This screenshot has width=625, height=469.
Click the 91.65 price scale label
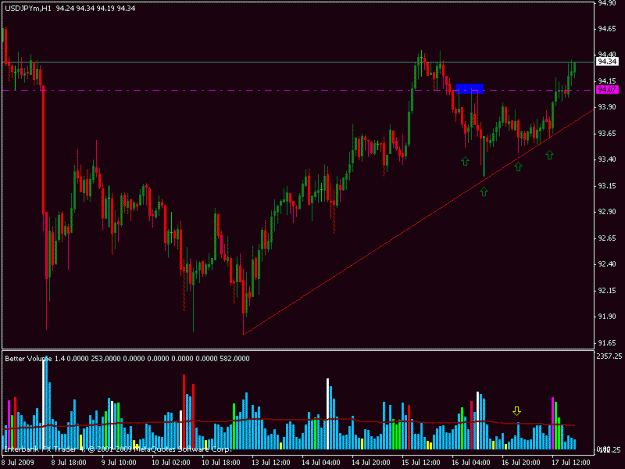pos(607,343)
